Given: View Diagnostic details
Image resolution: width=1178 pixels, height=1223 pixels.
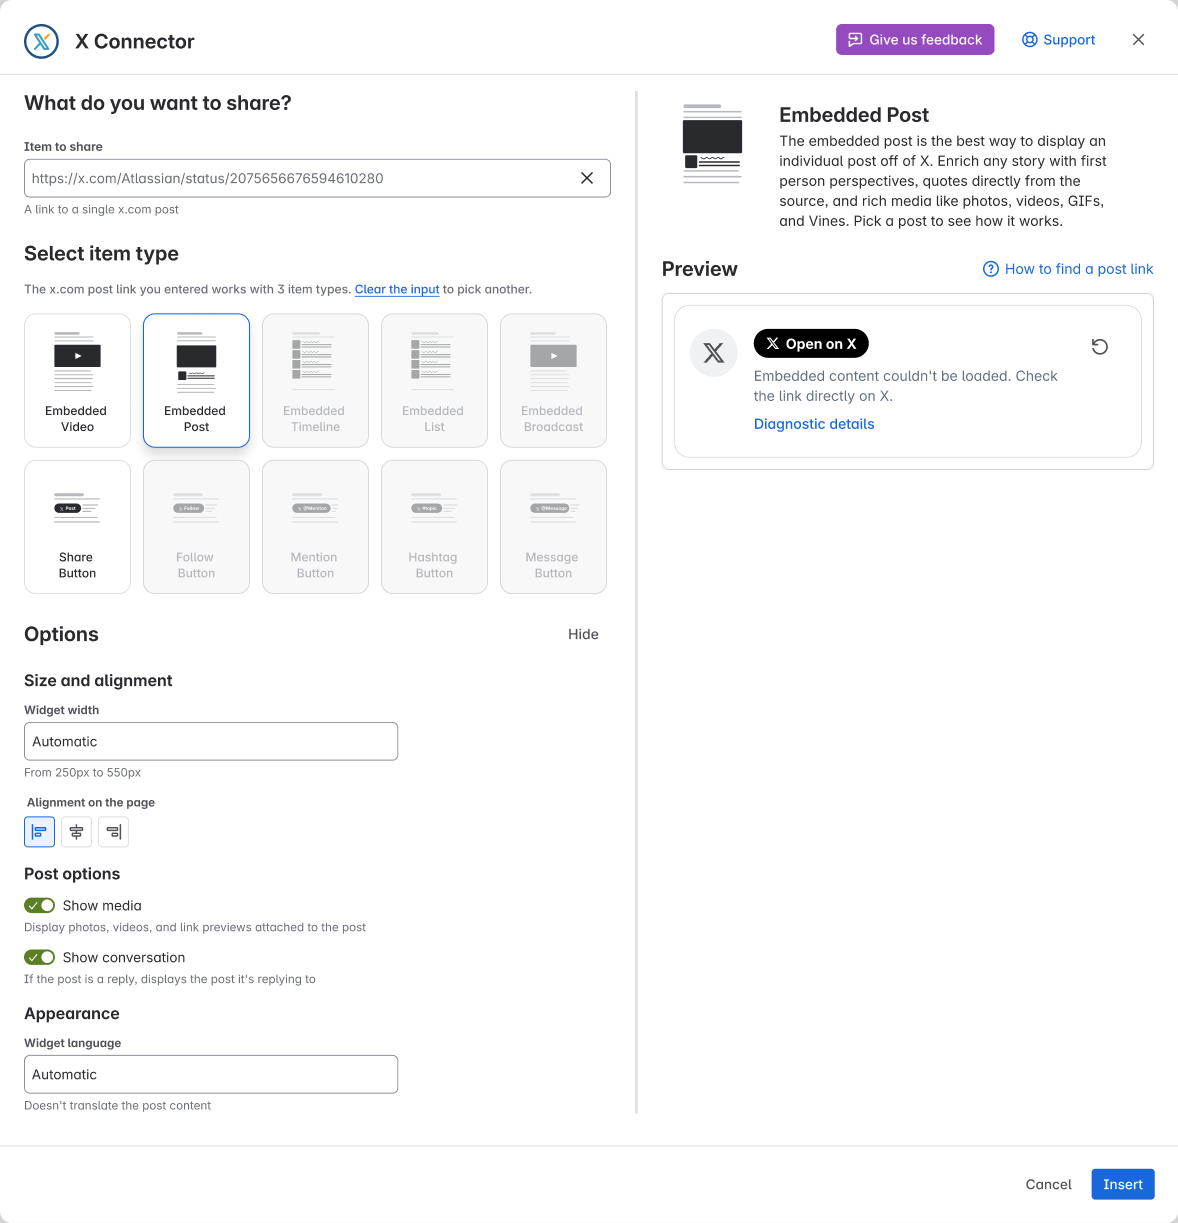Looking at the screenshot, I should pyautogui.click(x=814, y=424).
